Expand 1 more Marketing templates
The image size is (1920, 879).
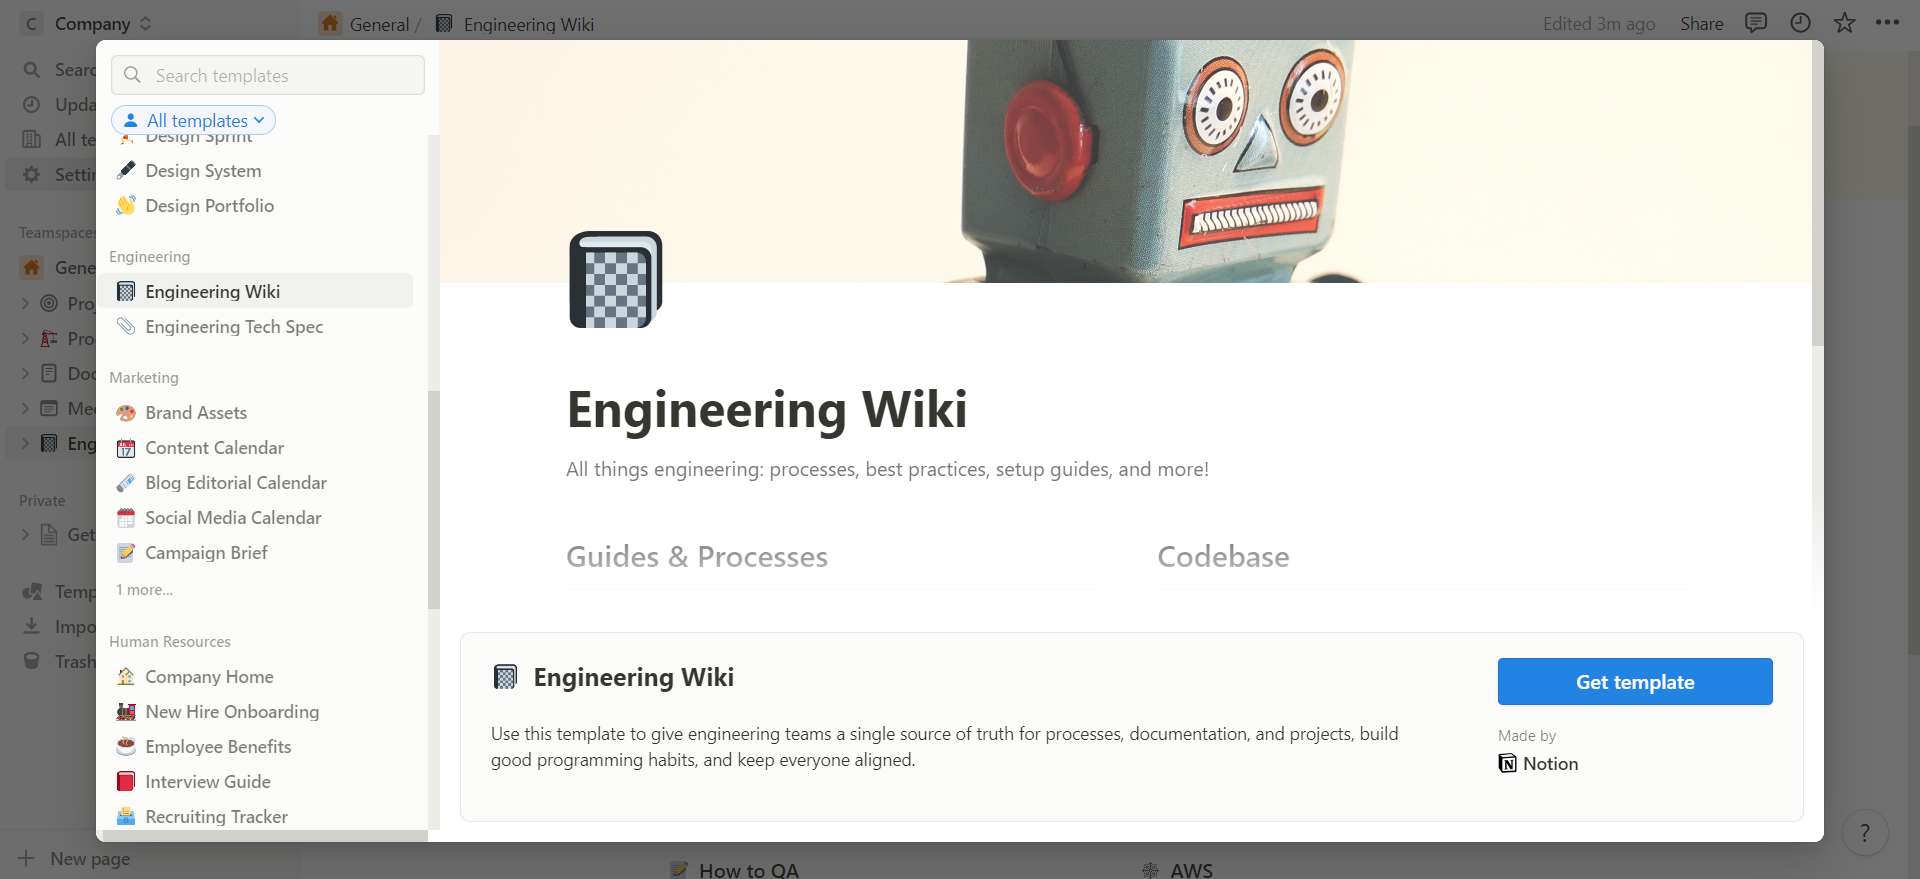[144, 590]
